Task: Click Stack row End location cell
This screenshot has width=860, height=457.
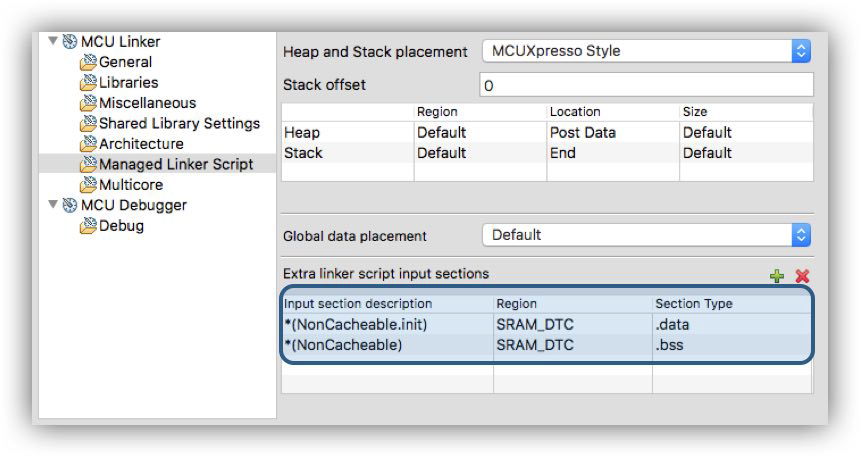Action: pos(562,153)
